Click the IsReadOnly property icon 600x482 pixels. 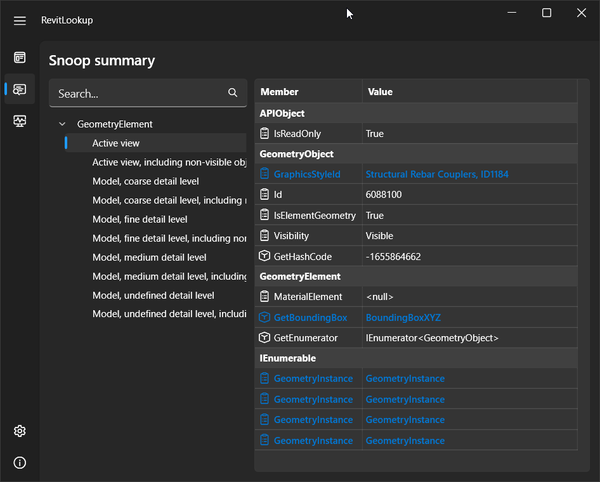(264, 133)
